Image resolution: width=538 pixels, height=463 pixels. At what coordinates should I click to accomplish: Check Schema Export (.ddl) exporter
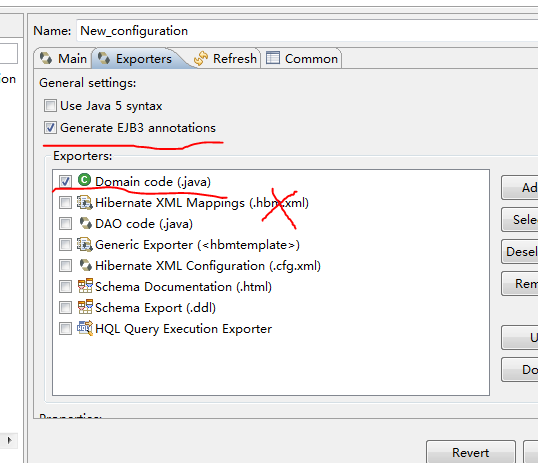click(65, 308)
